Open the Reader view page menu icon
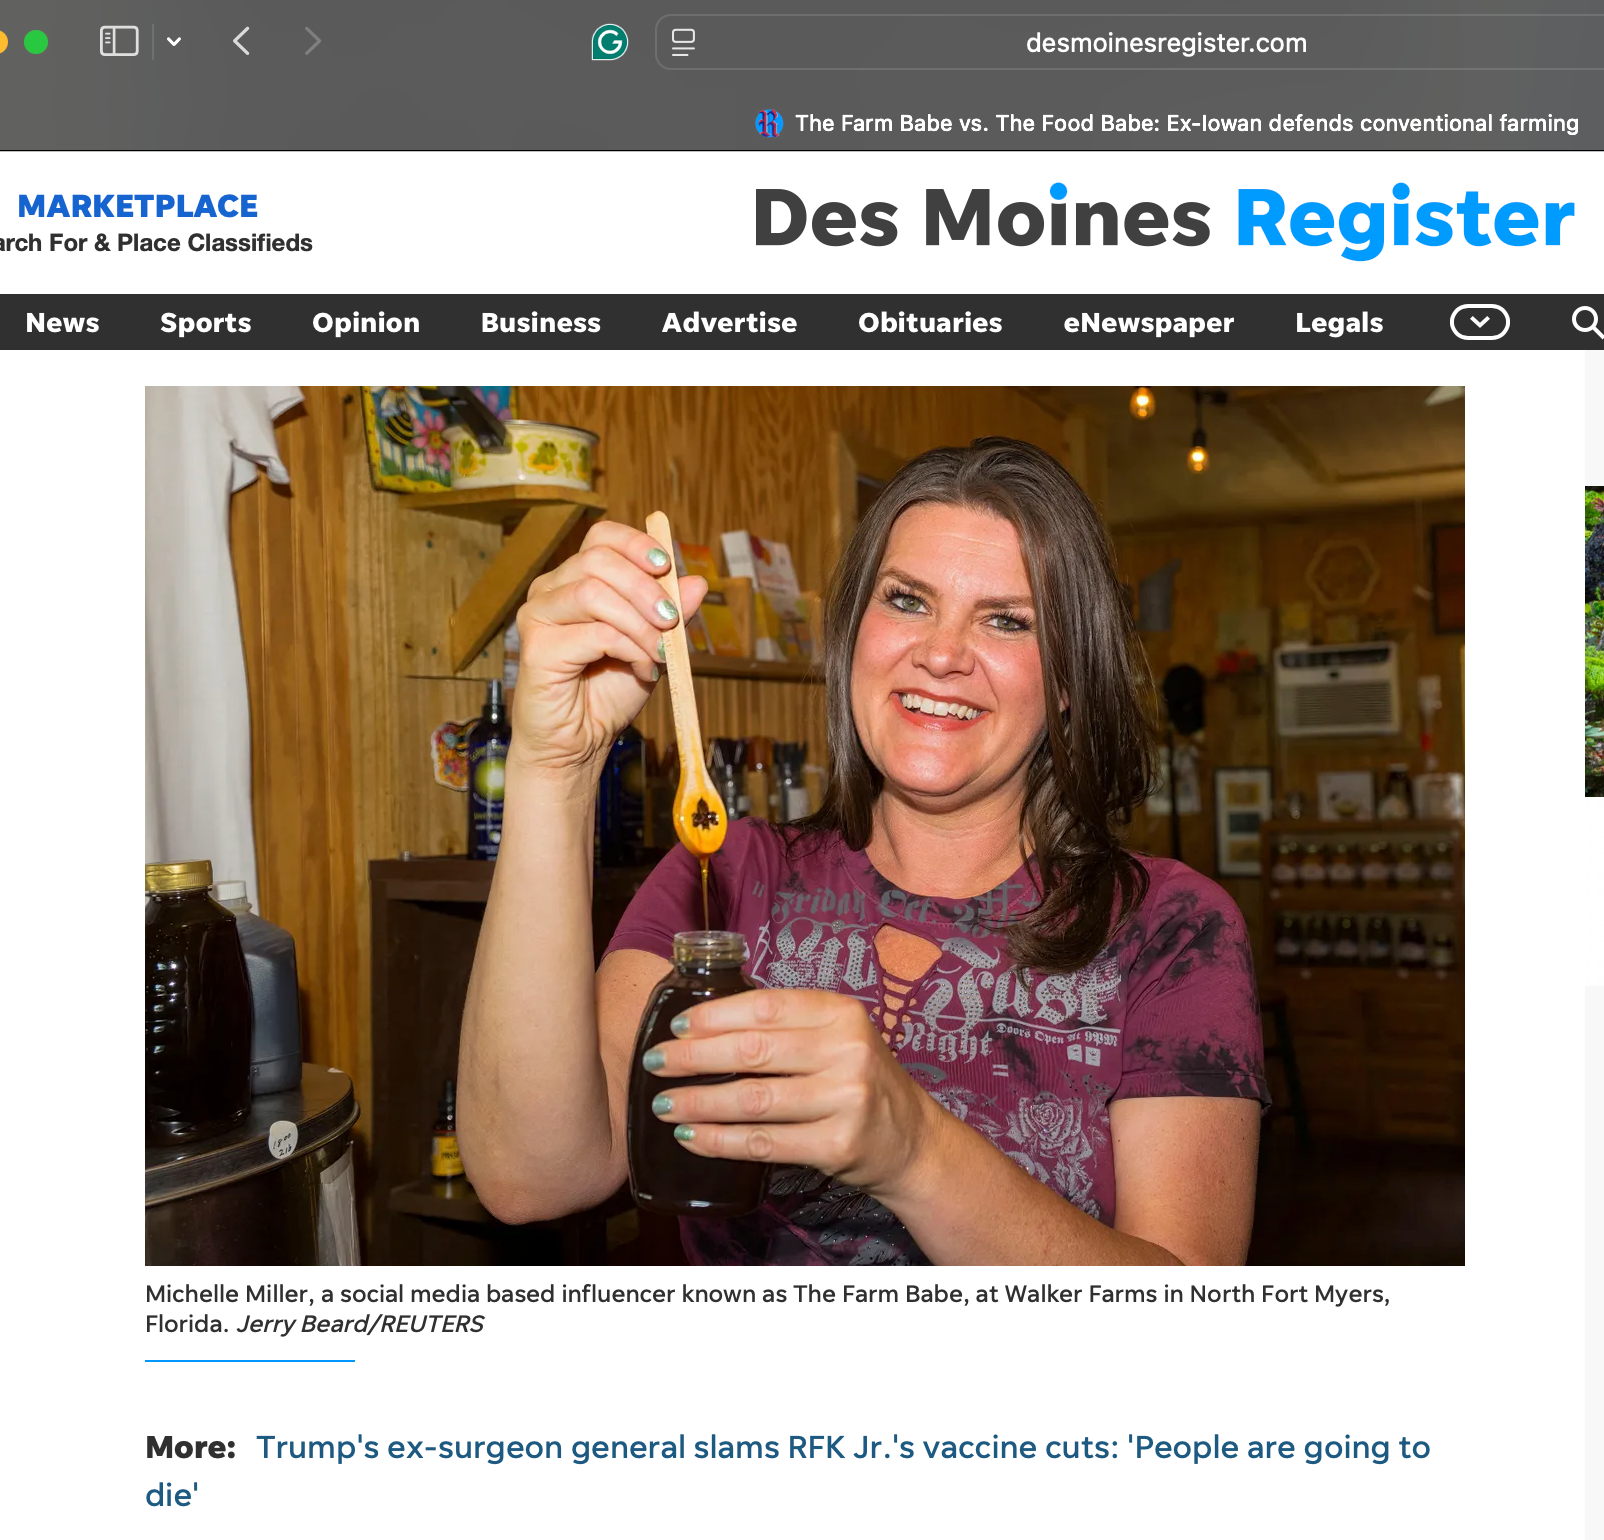This screenshot has height=1540, width=1604. point(683,42)
